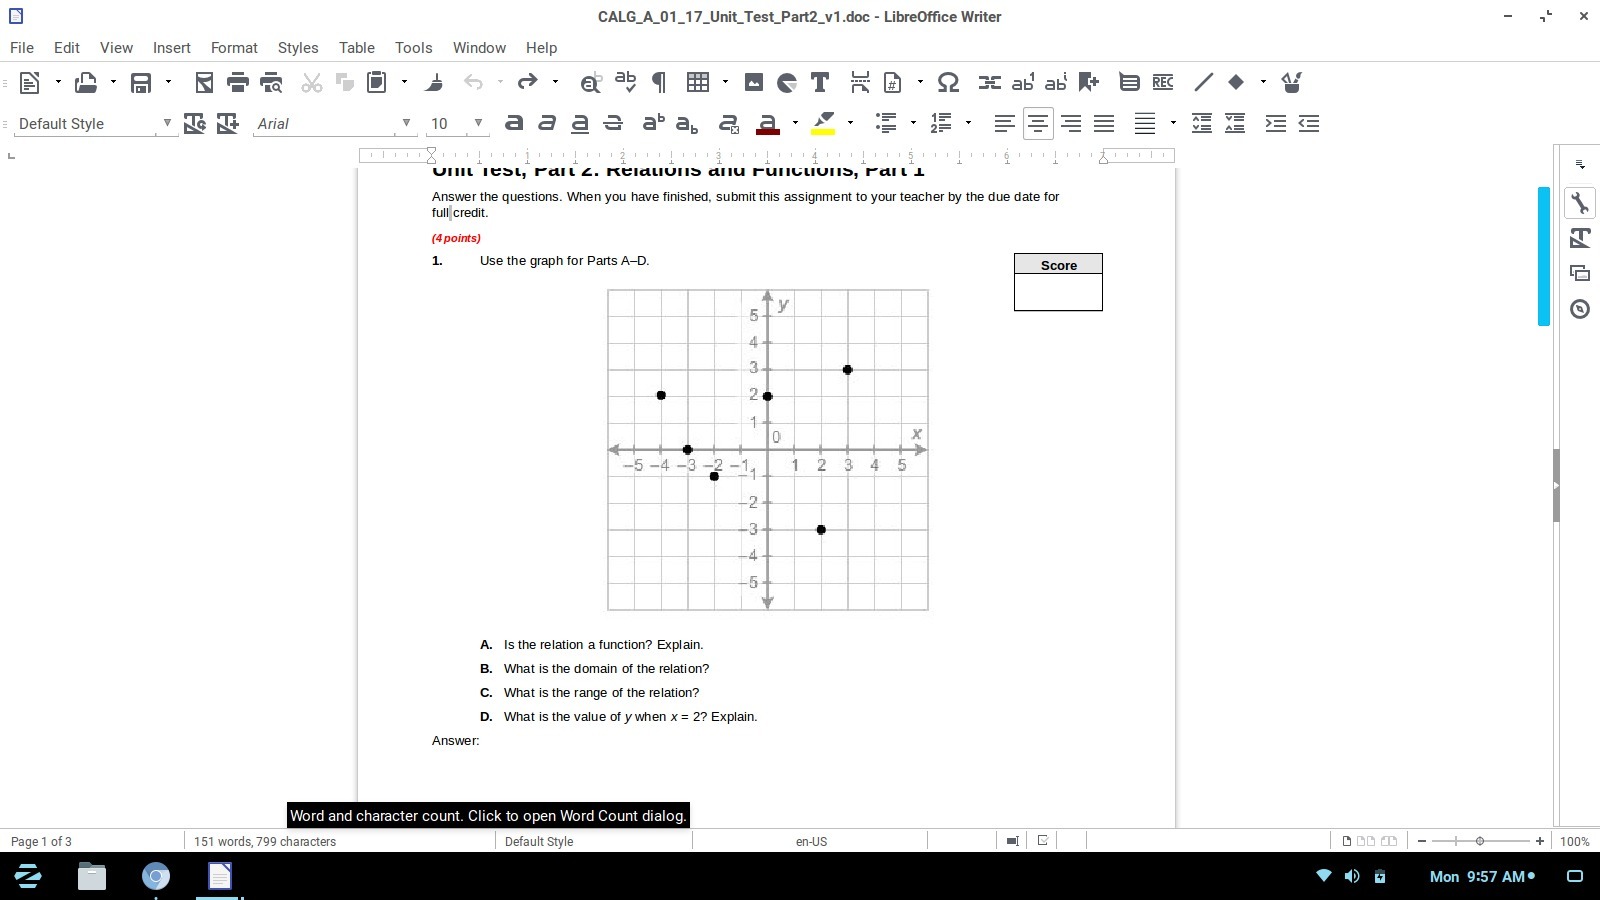This screenshot has height=900, width=1600.
Task: Insert a comment
Action: click(x=1129, y=83)
